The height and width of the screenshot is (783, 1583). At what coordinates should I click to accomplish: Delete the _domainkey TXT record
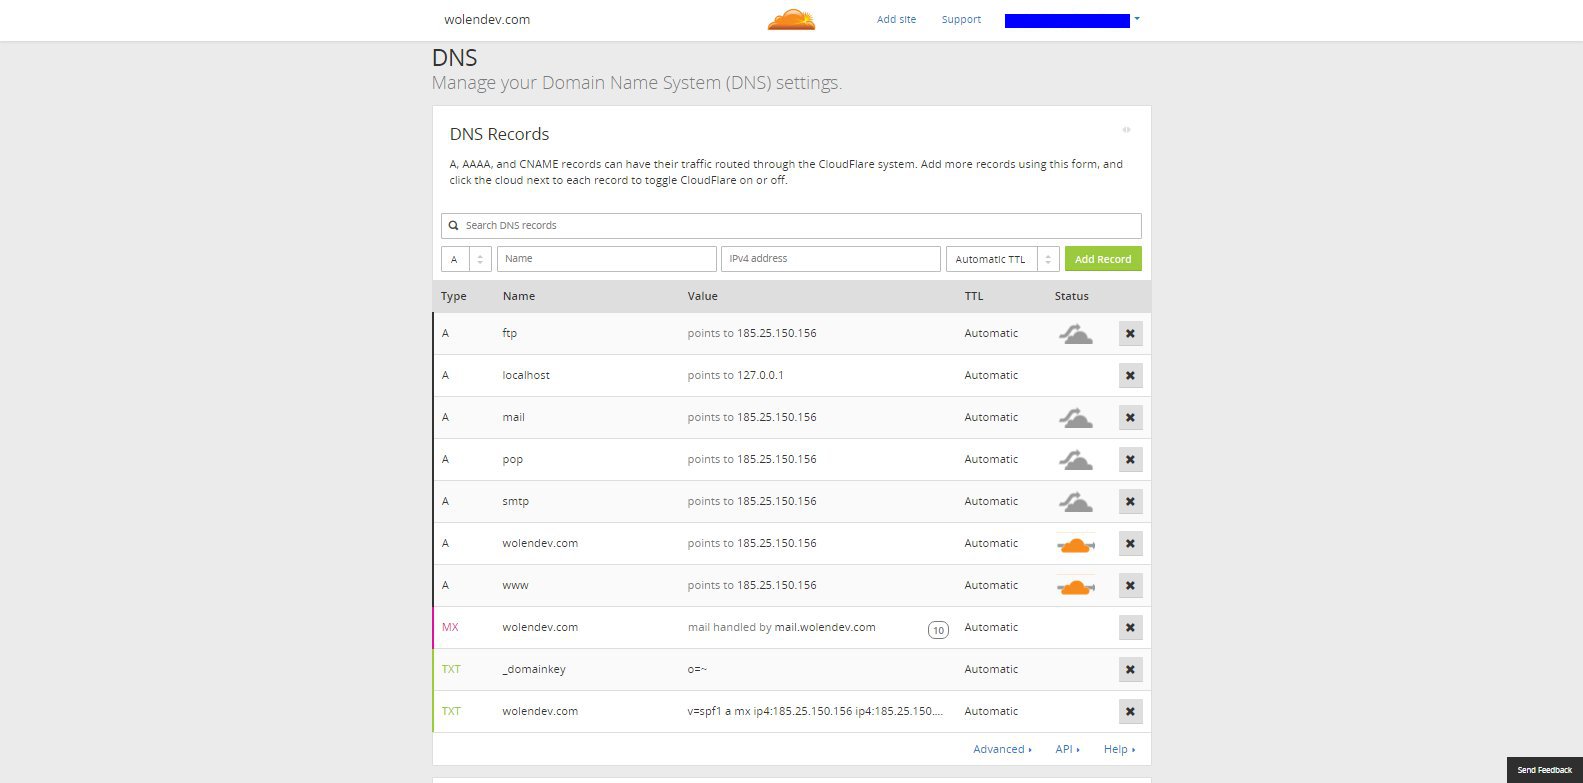(x=1130, y=670)
